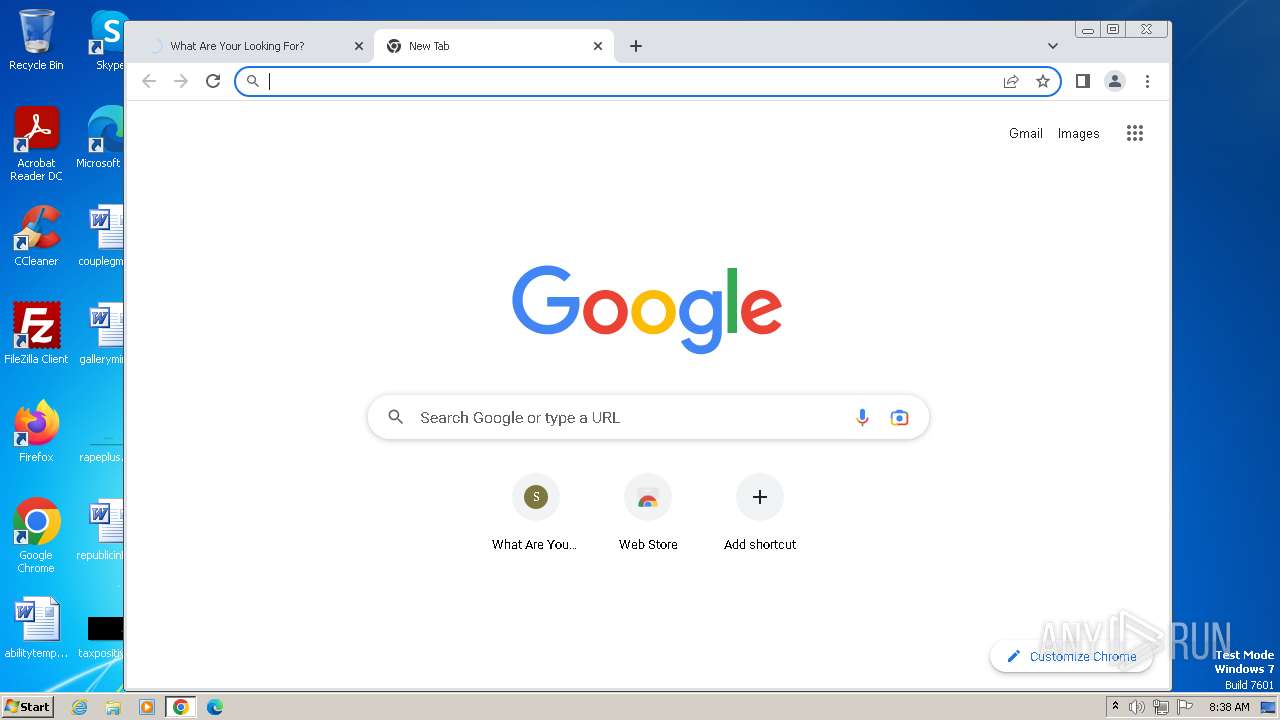Open the Chrome profile avatar
This screenshot has width=1280, height=720.
tap(1115, 81)
